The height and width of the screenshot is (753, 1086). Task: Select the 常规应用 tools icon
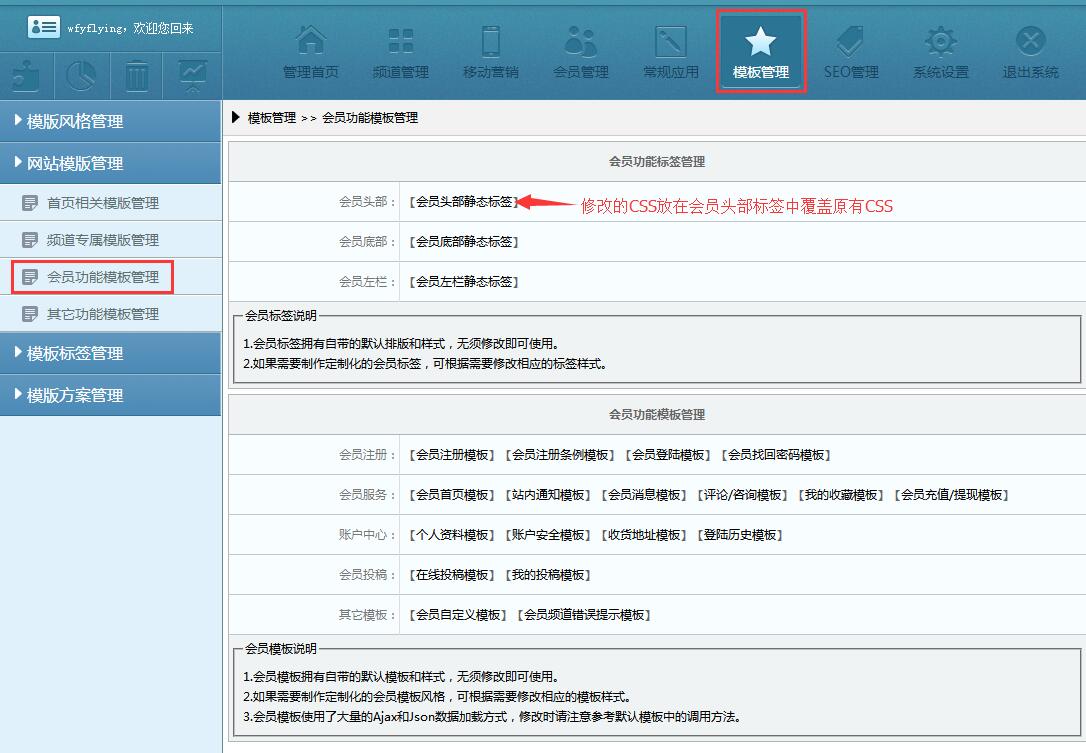(671, 42)
